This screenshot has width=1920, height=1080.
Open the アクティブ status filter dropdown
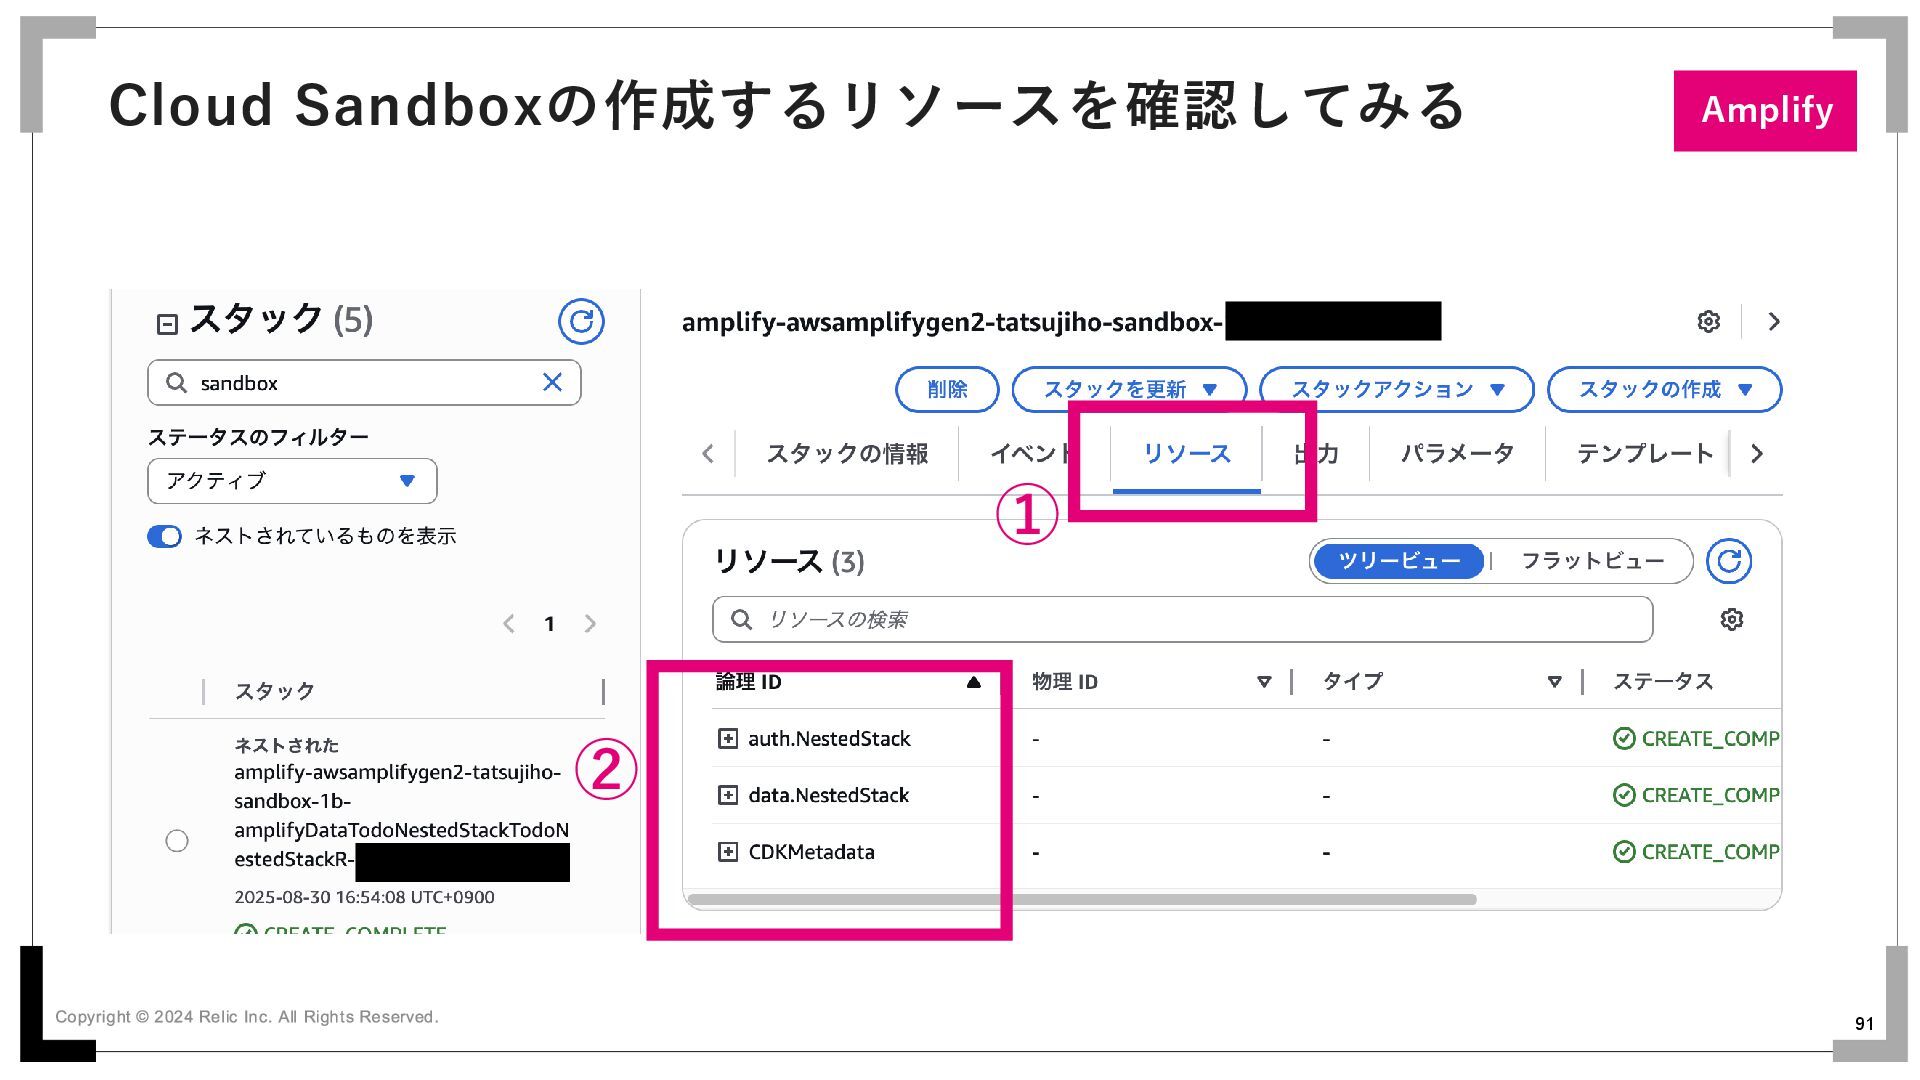pyautogui.click(x=292, y=481)
